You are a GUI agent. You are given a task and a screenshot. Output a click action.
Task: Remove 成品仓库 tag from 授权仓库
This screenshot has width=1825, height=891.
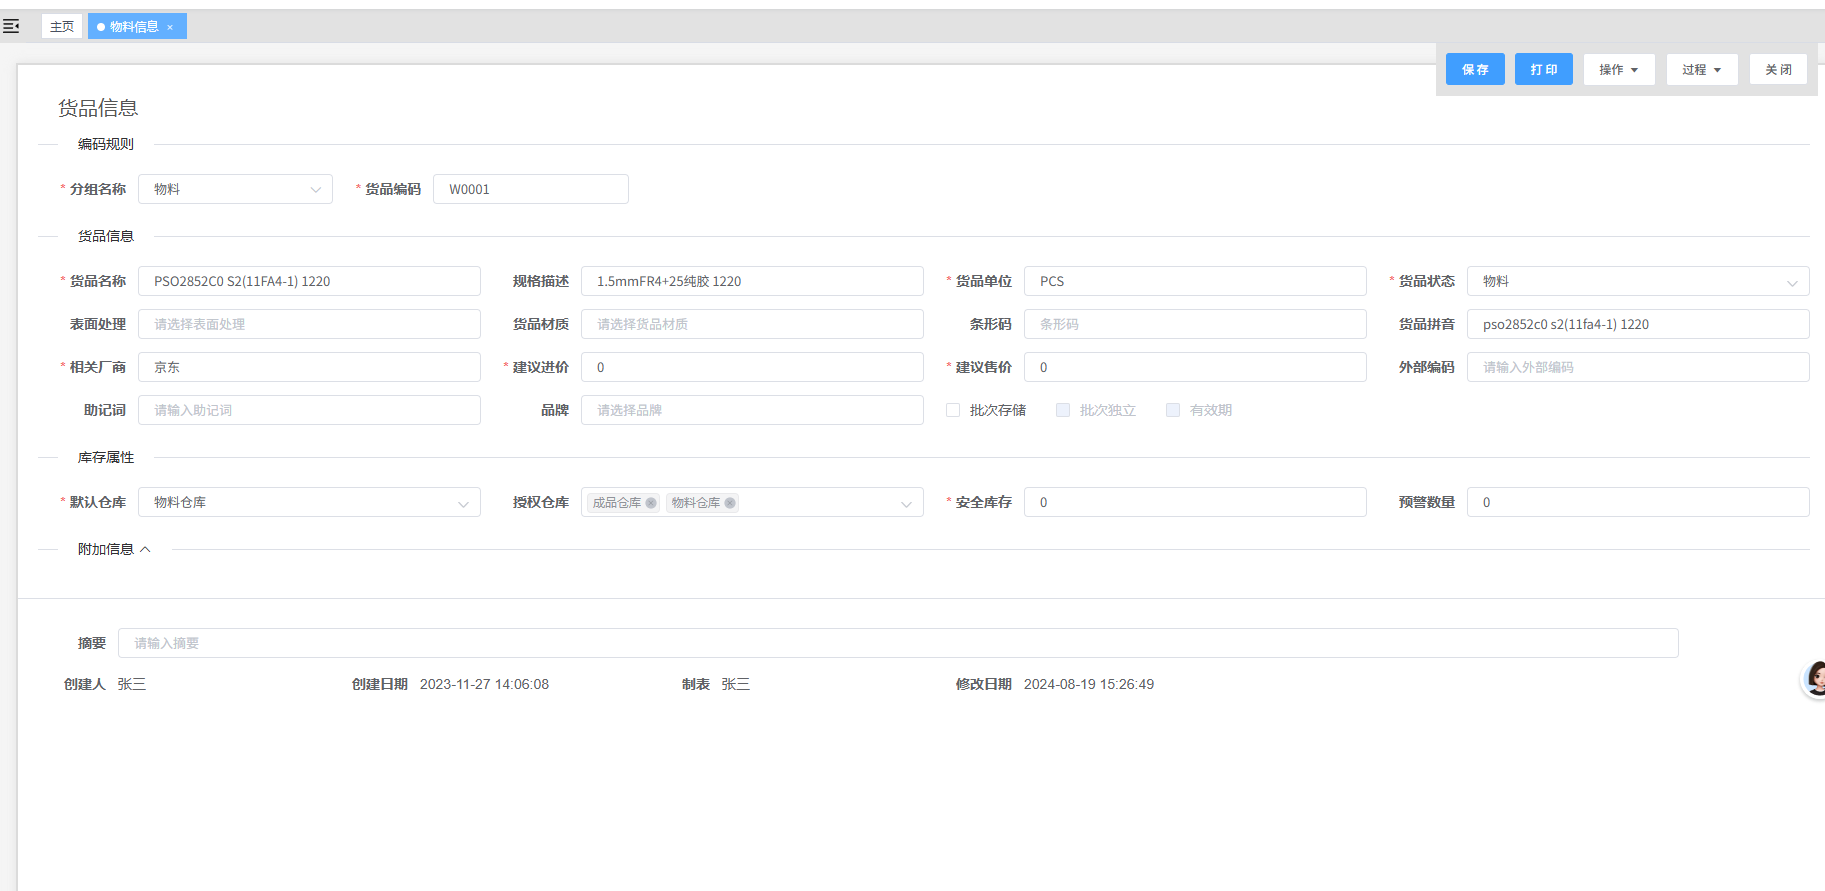point(651,503)
